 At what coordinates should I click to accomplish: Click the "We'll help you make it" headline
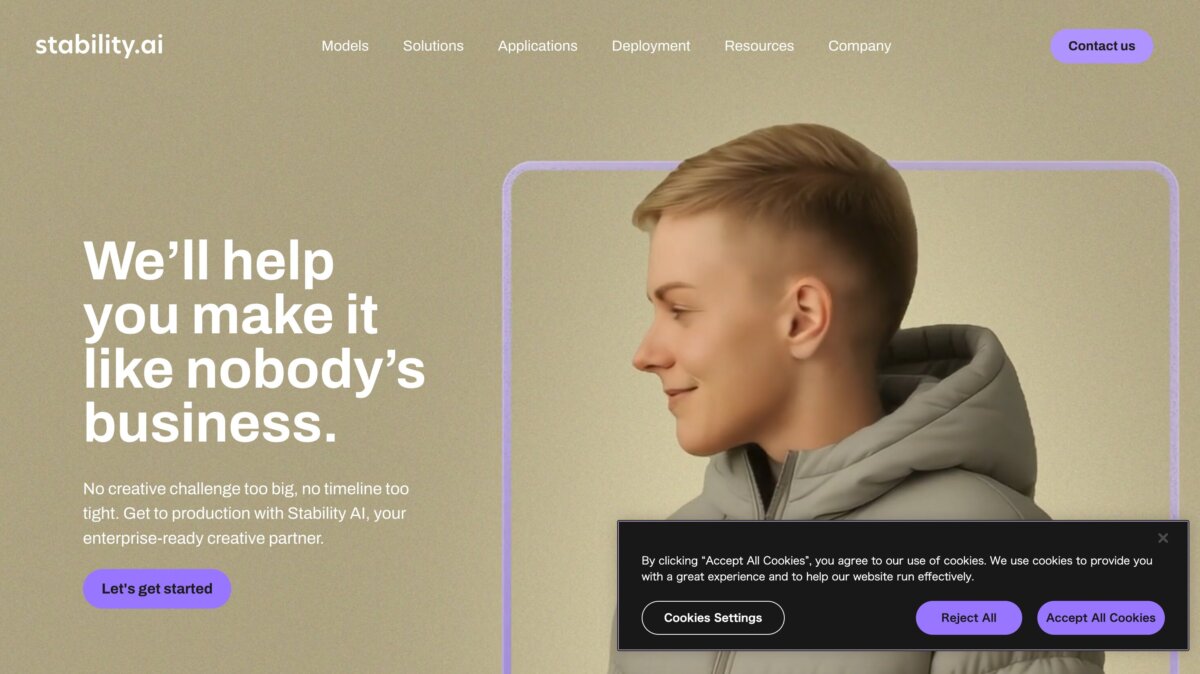(x=231, y=288)
